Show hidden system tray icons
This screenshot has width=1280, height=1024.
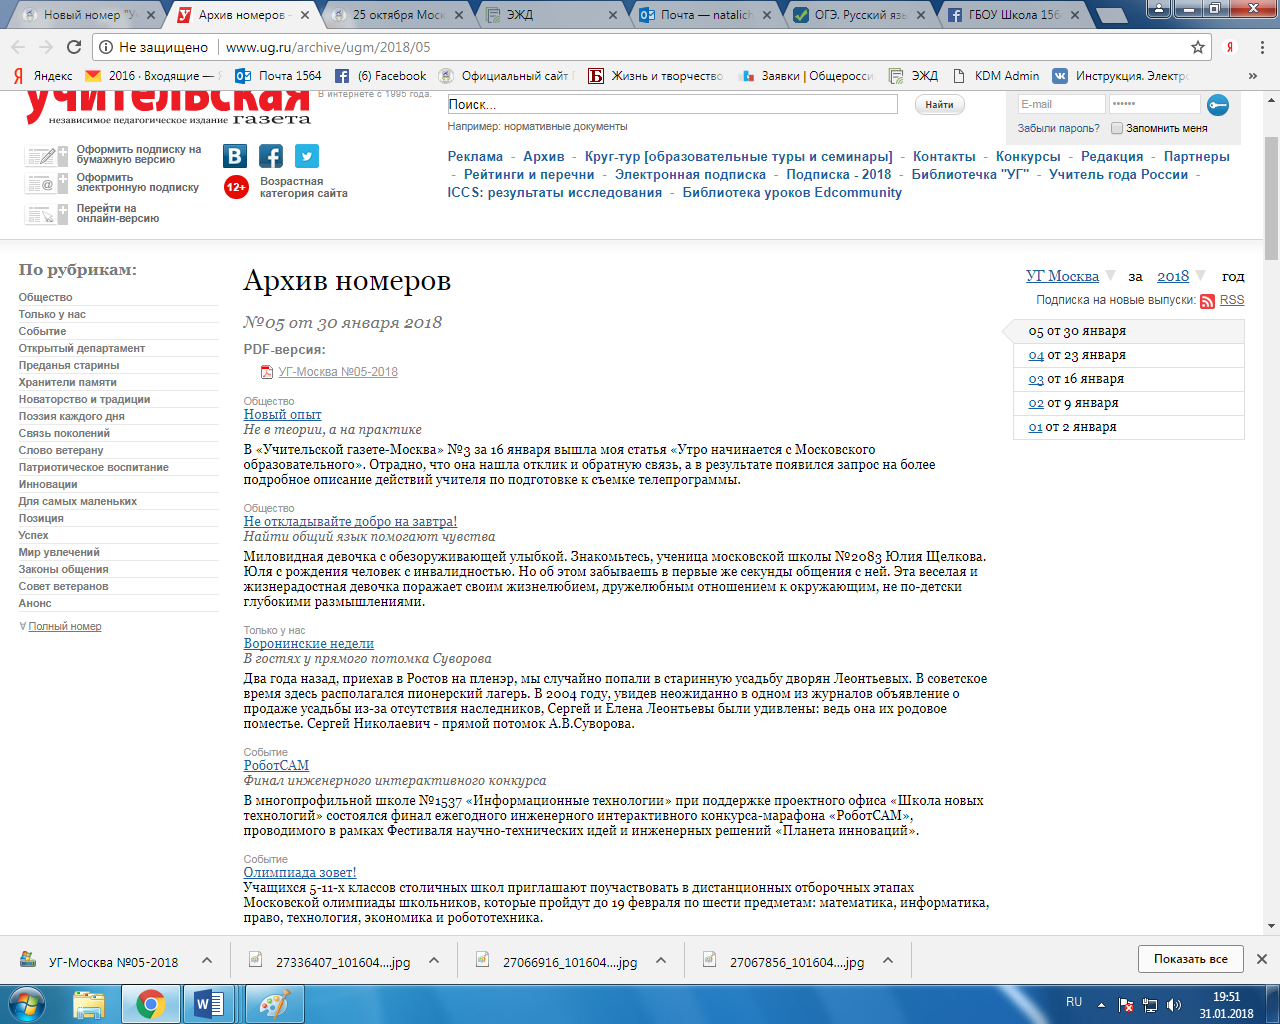1101,1005
